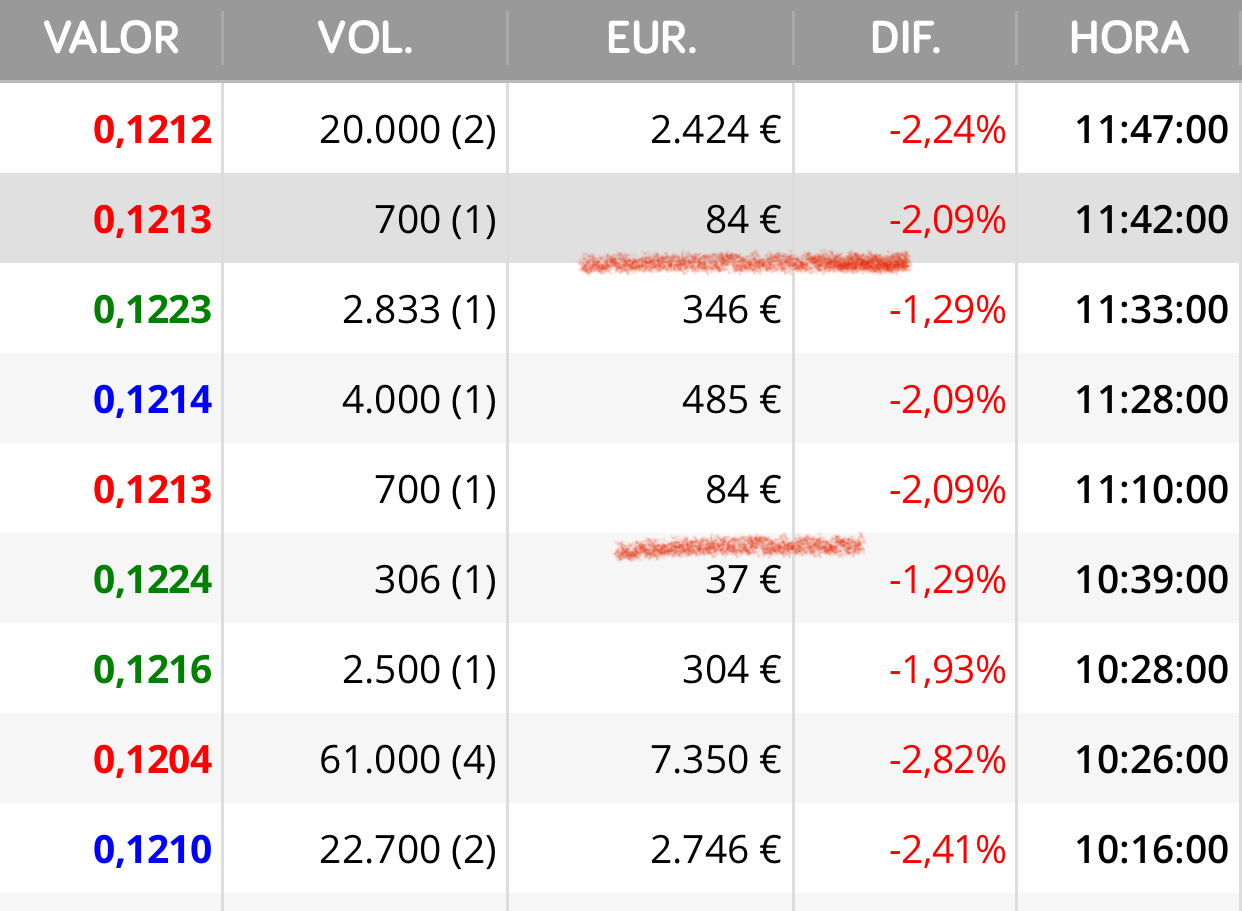
Task: Select the HORA column header
Action: (1129, 39)
